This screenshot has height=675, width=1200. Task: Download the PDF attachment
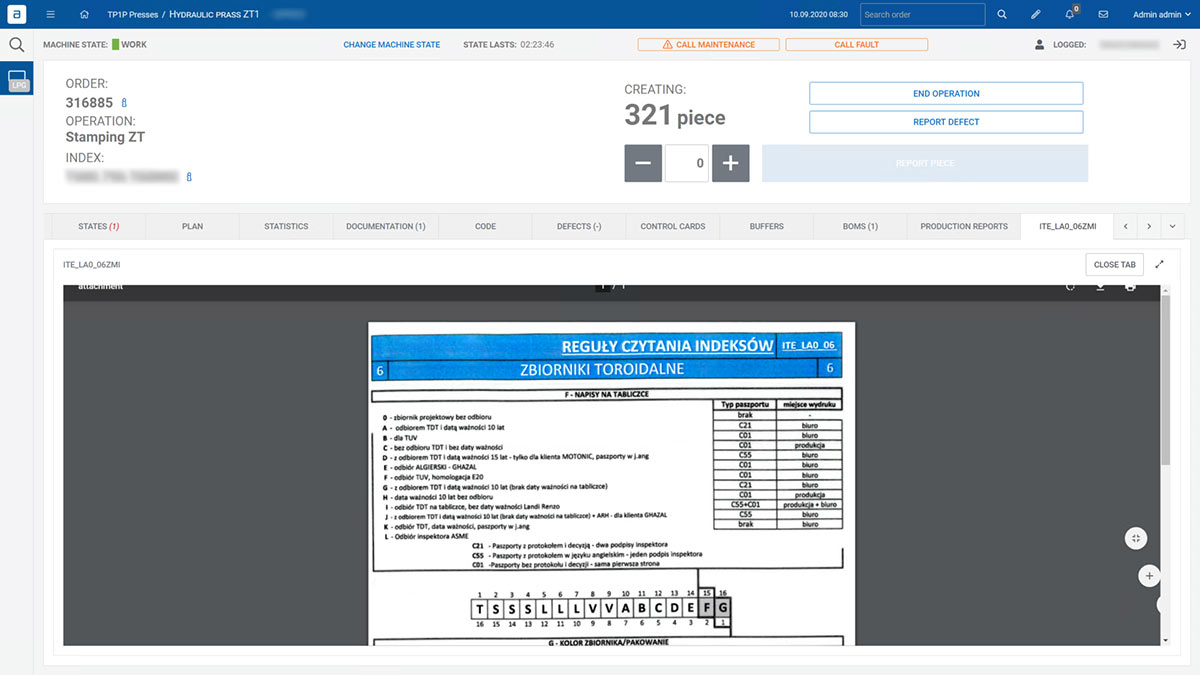(x=1100, y=287)
